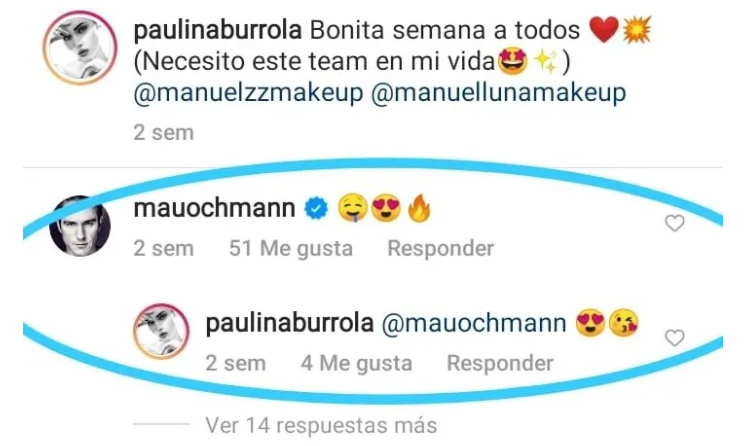Click Responder under paulinaburrola's reply

(x=500, y=363)
